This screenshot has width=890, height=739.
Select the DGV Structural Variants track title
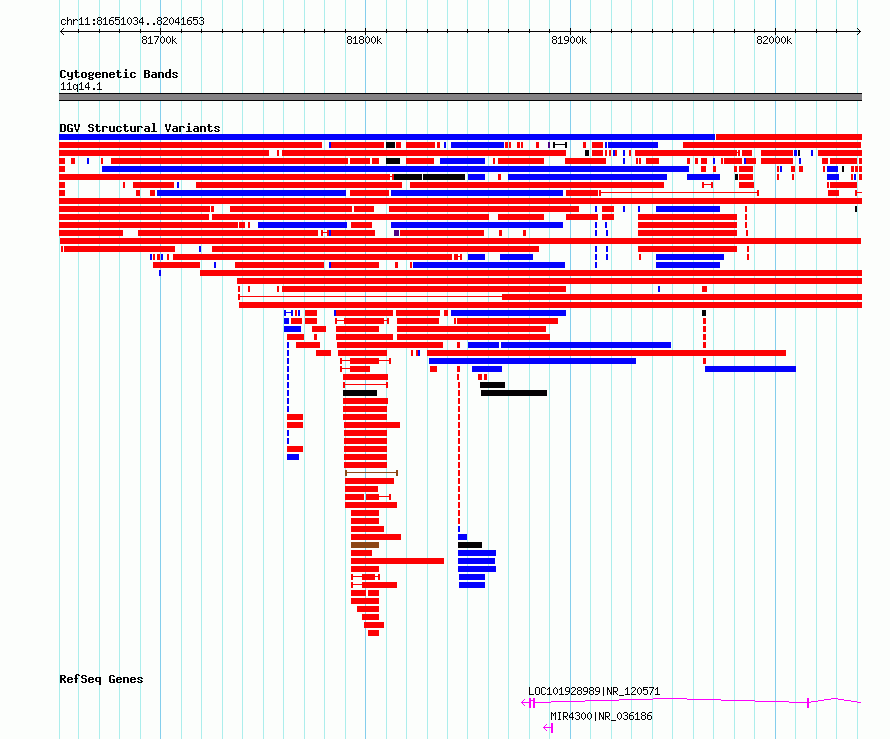140,128
